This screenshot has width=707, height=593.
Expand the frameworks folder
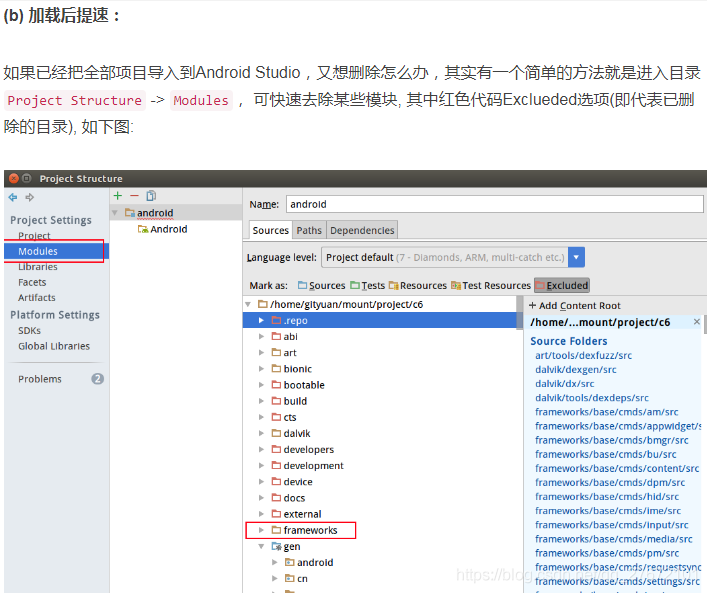click(261, 530)
